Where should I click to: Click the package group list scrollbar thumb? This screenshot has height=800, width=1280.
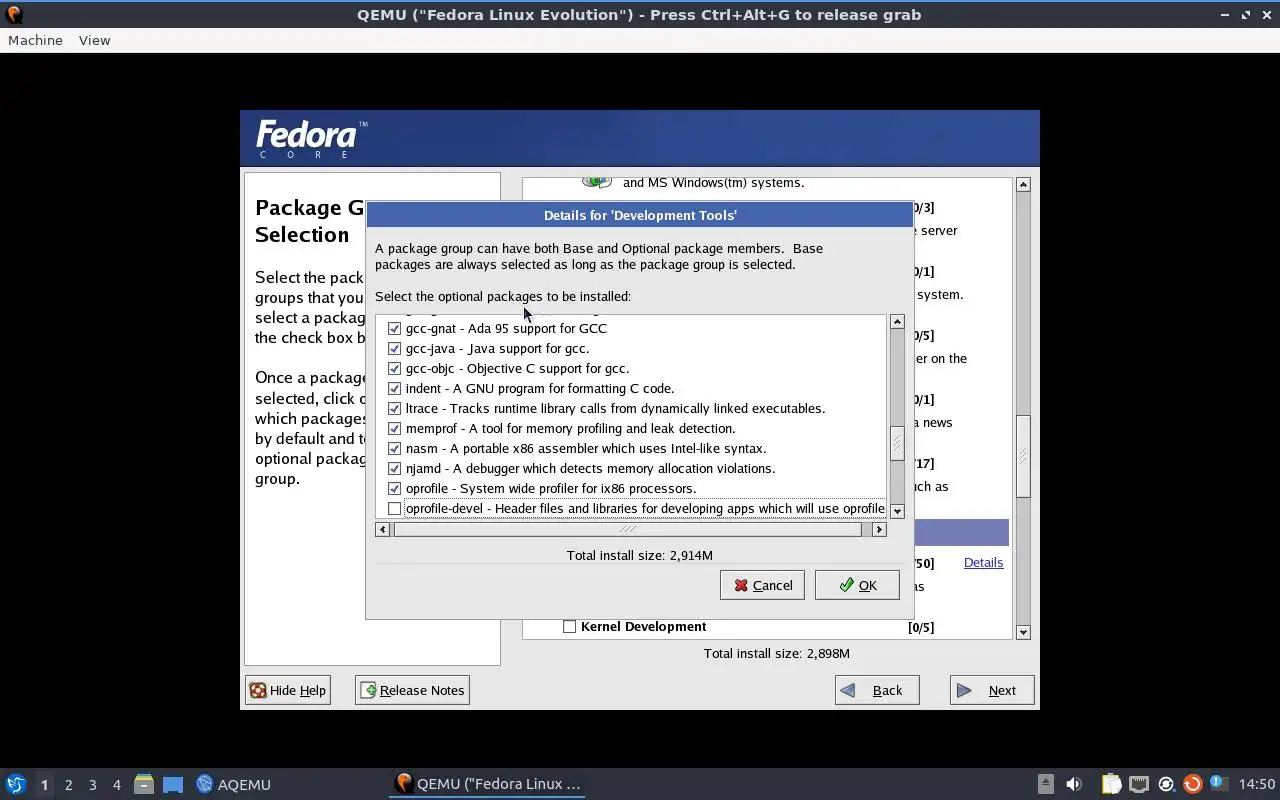[1023, 456]
